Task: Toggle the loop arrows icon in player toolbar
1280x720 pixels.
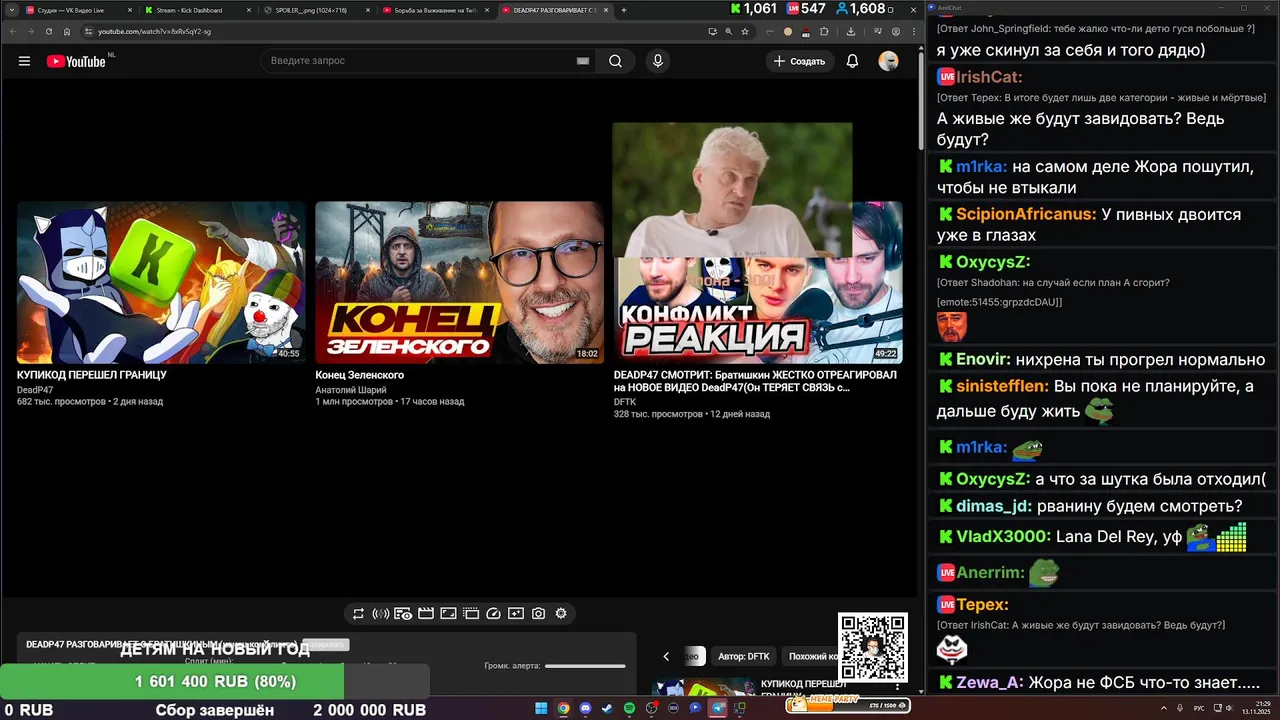Action: [358, 614]
